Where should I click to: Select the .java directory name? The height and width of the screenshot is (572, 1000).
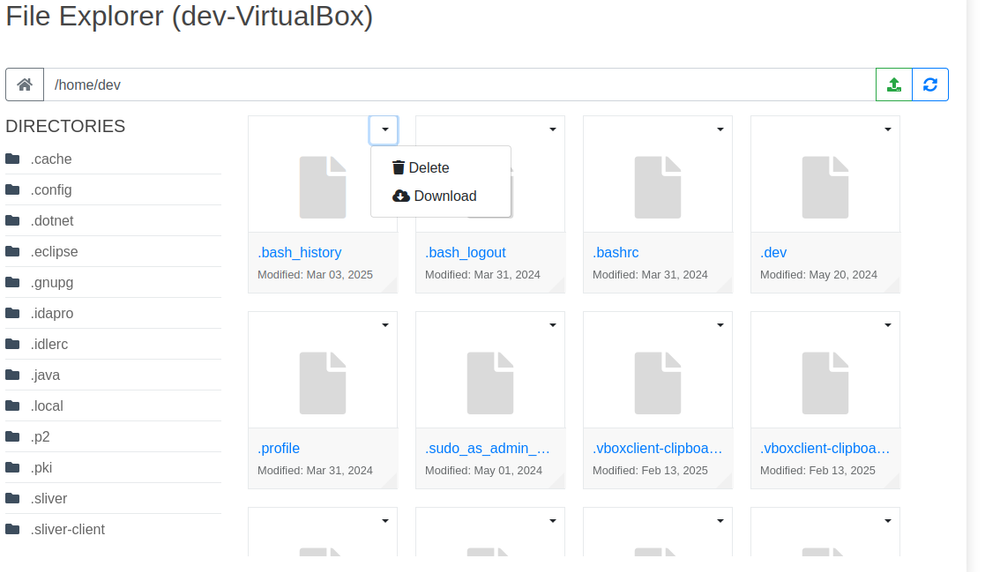(45, 375)
